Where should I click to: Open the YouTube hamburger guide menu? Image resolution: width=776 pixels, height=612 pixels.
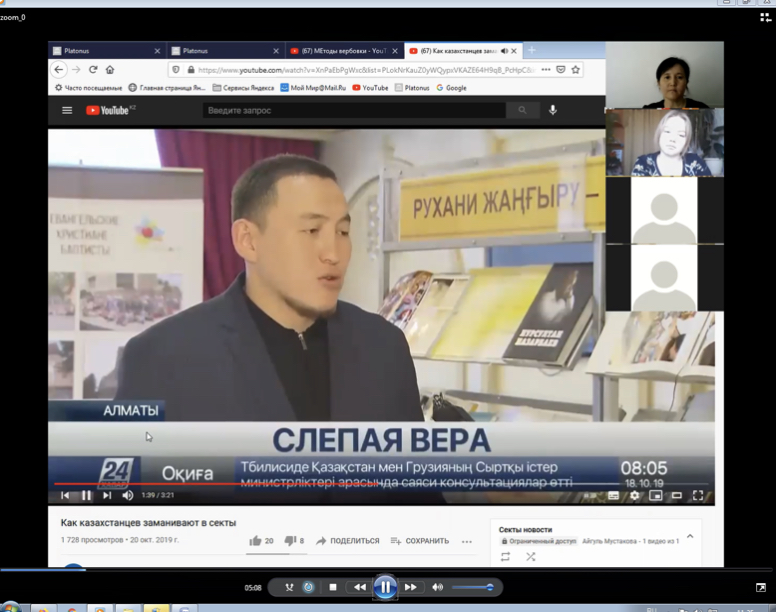[67, 111]
